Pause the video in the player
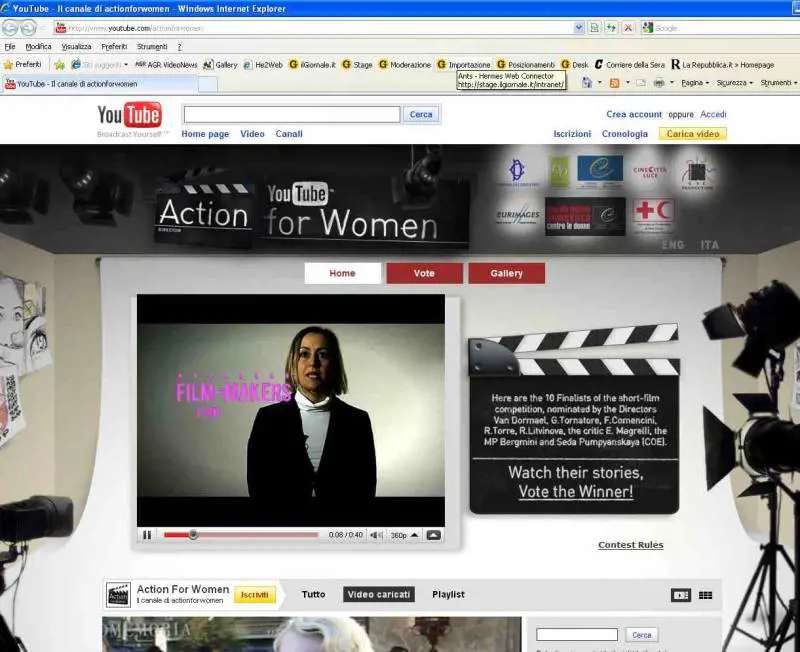 (x=147, y=535)
